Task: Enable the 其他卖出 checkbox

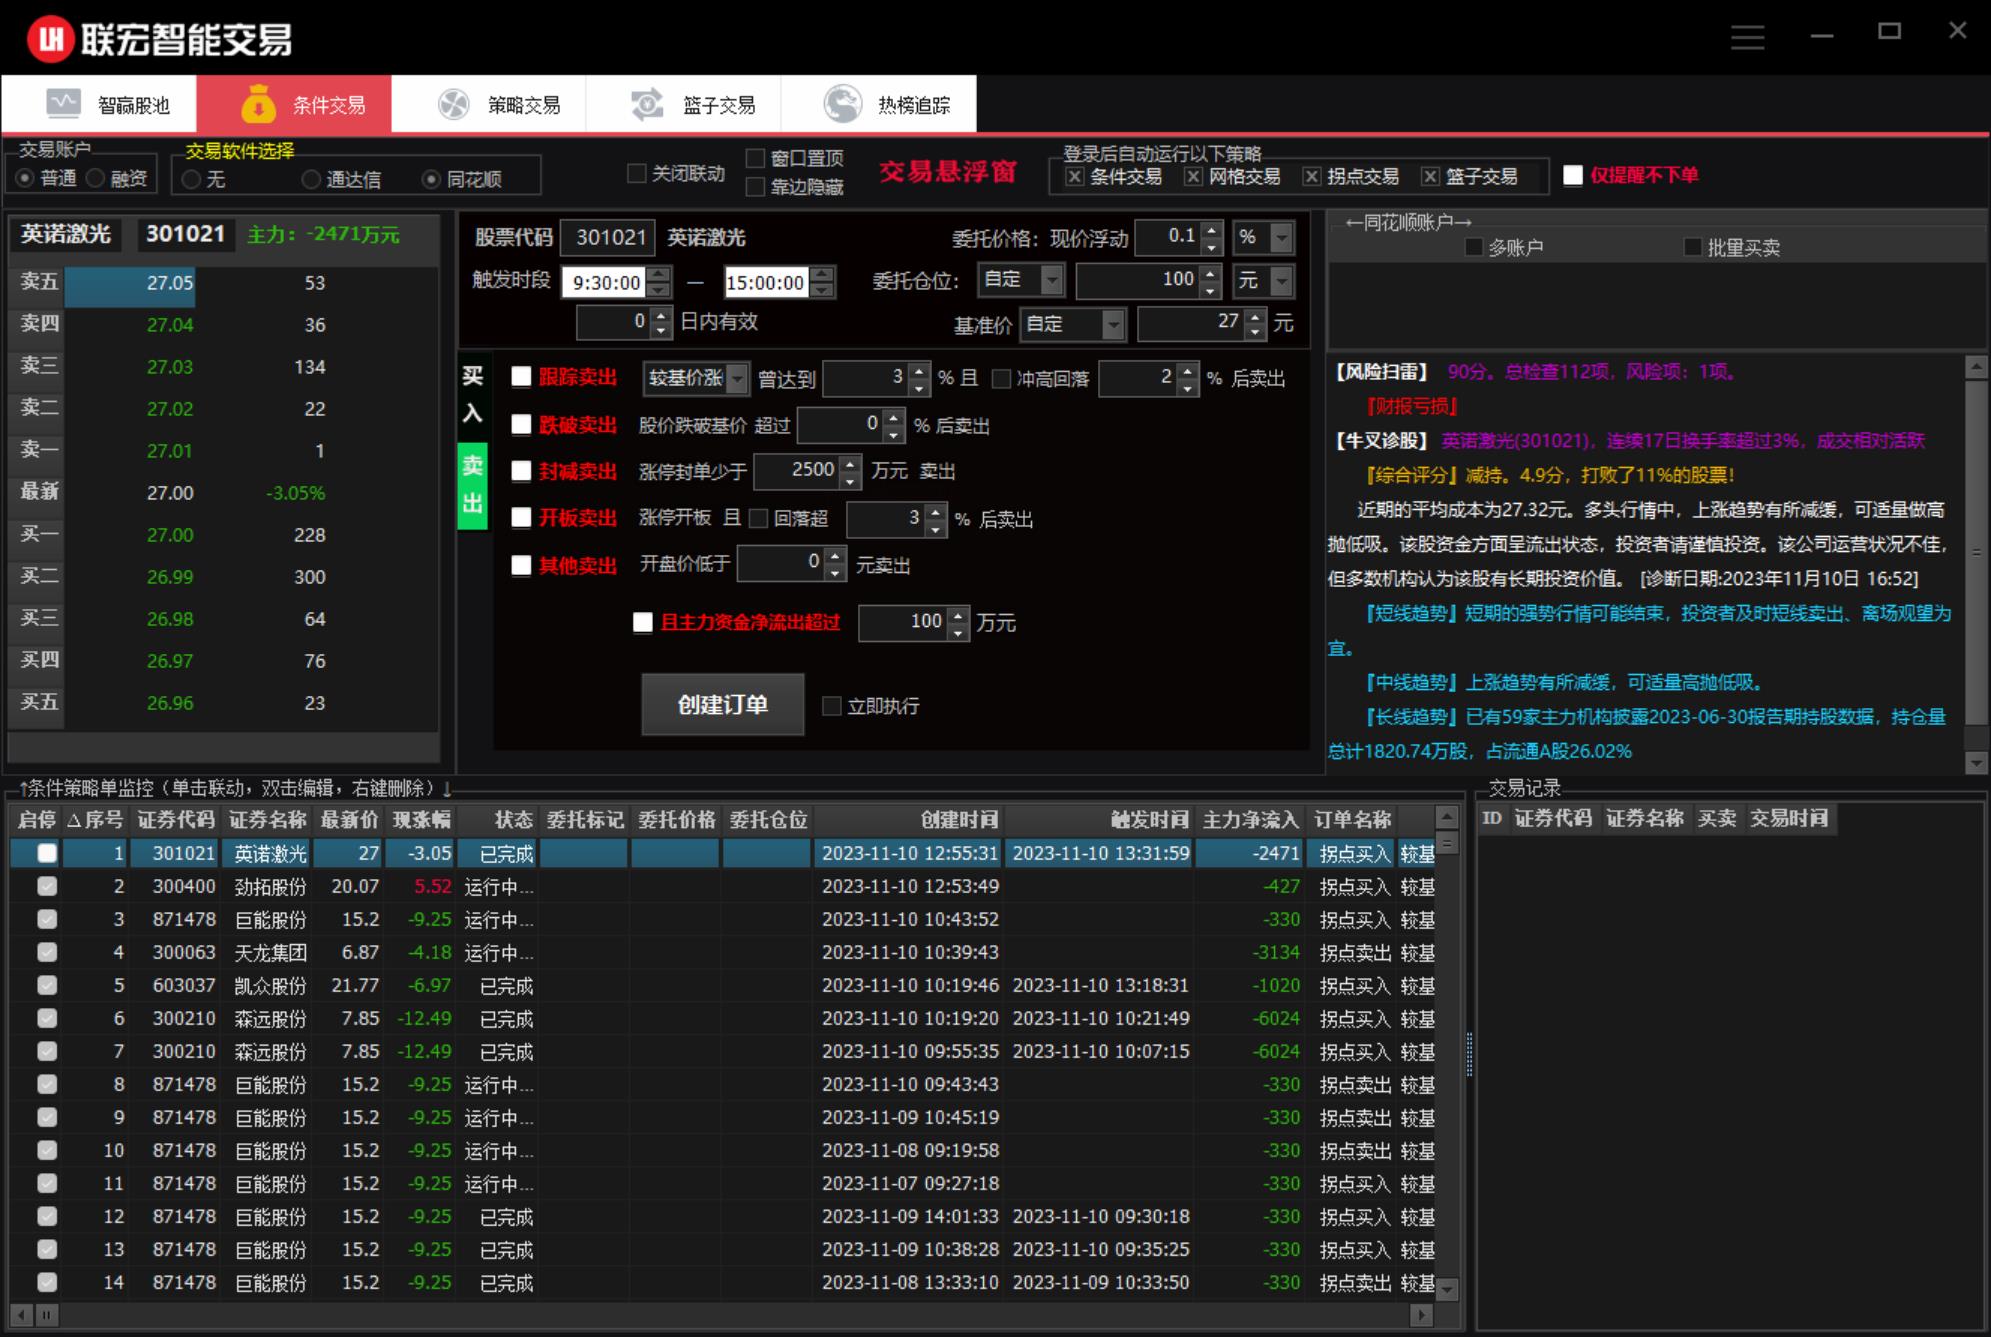Action: click(521, 566)
